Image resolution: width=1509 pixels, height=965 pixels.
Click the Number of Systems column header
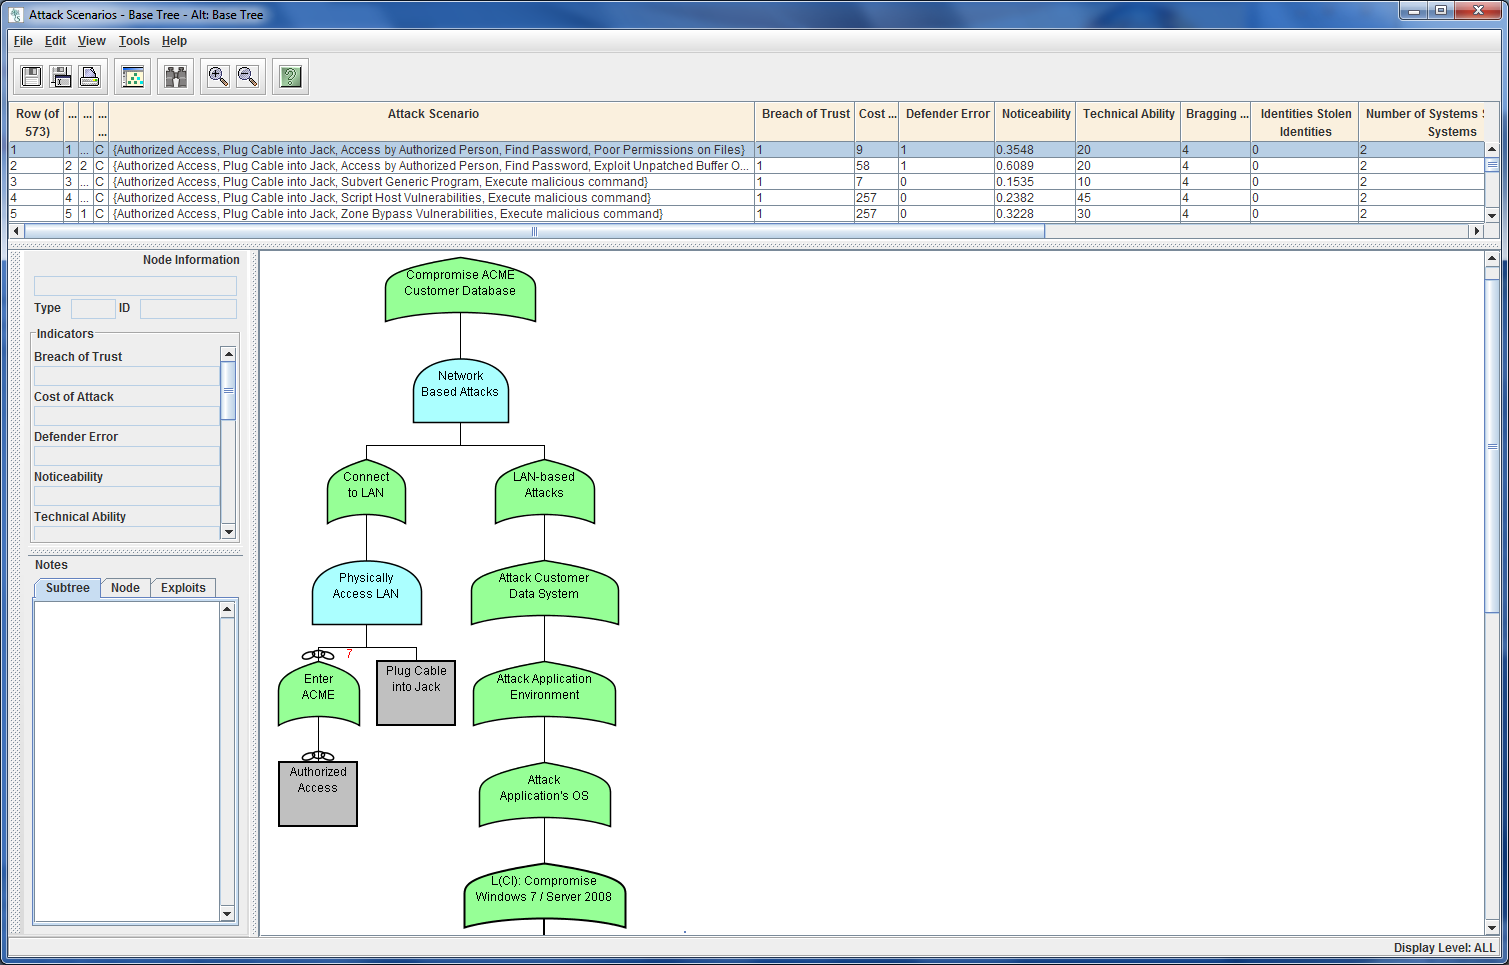click(1421, 122)
